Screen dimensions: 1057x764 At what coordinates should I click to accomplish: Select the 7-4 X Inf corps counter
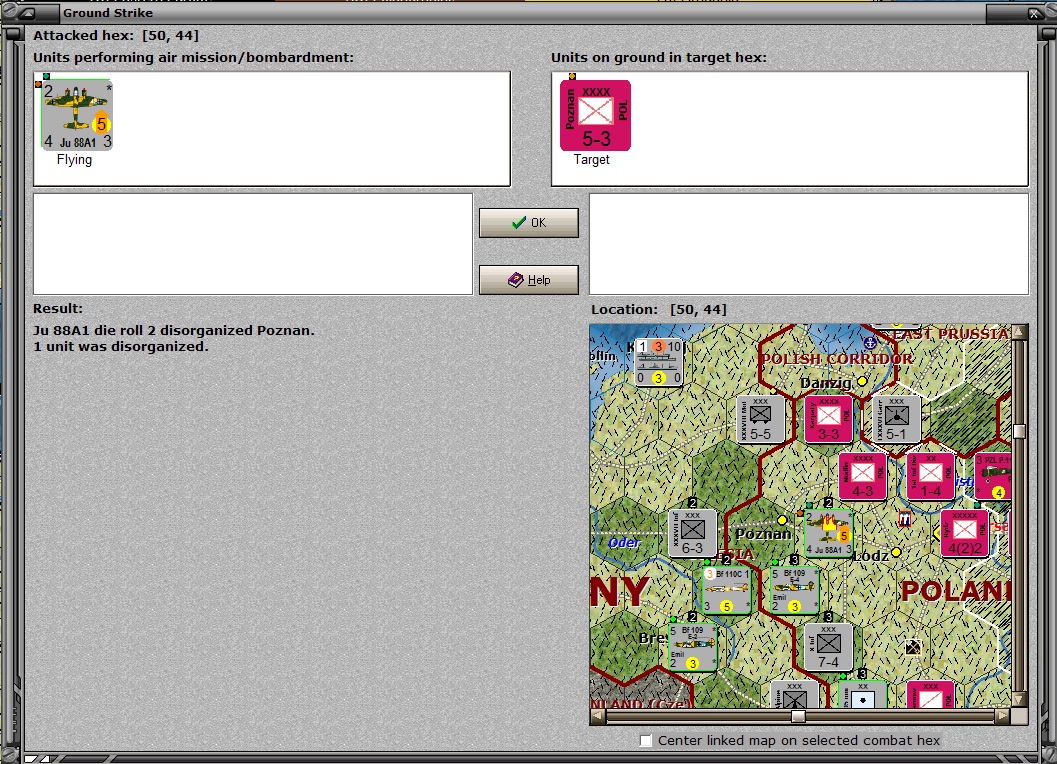[828, 647]
